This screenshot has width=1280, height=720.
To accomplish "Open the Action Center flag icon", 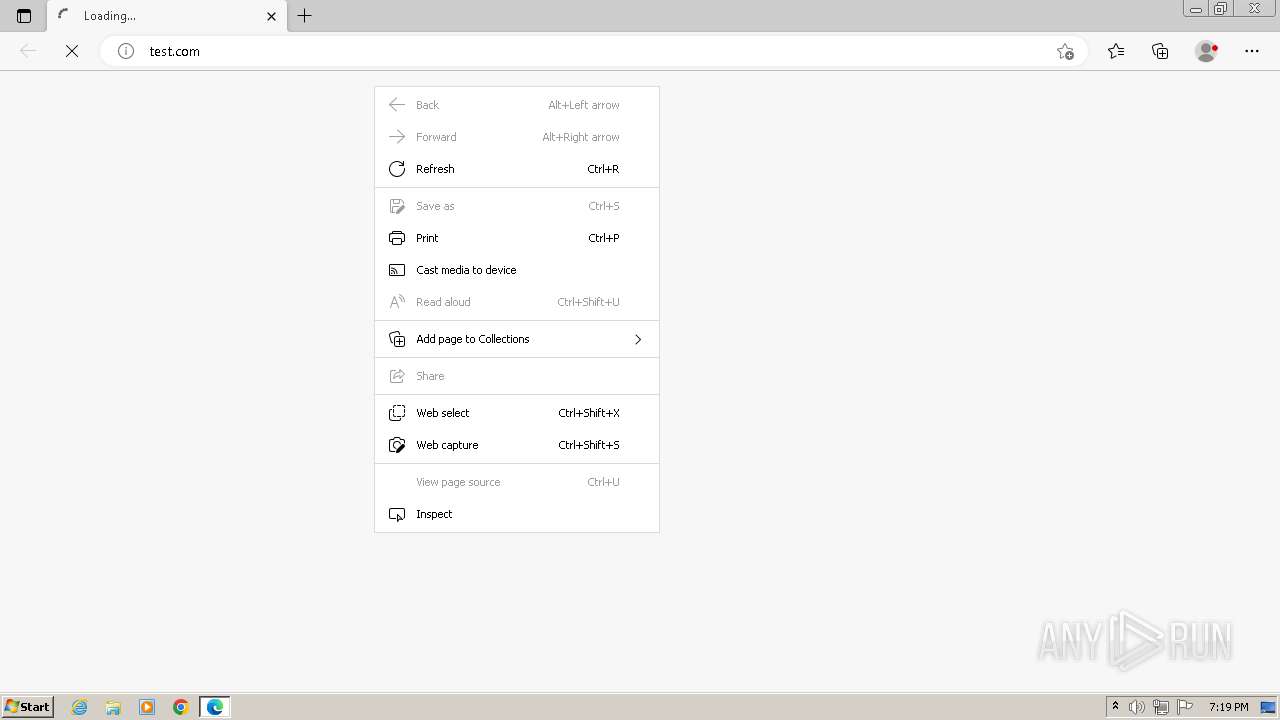I will [1185, 707].
